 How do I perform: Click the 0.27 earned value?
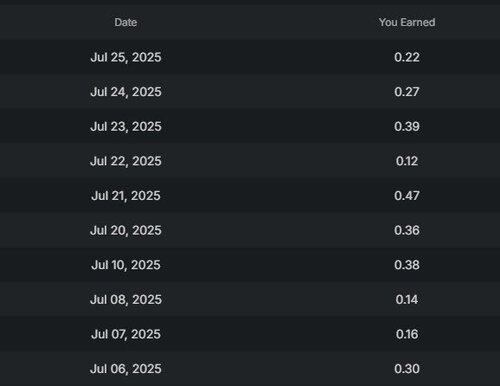point(407,92)
